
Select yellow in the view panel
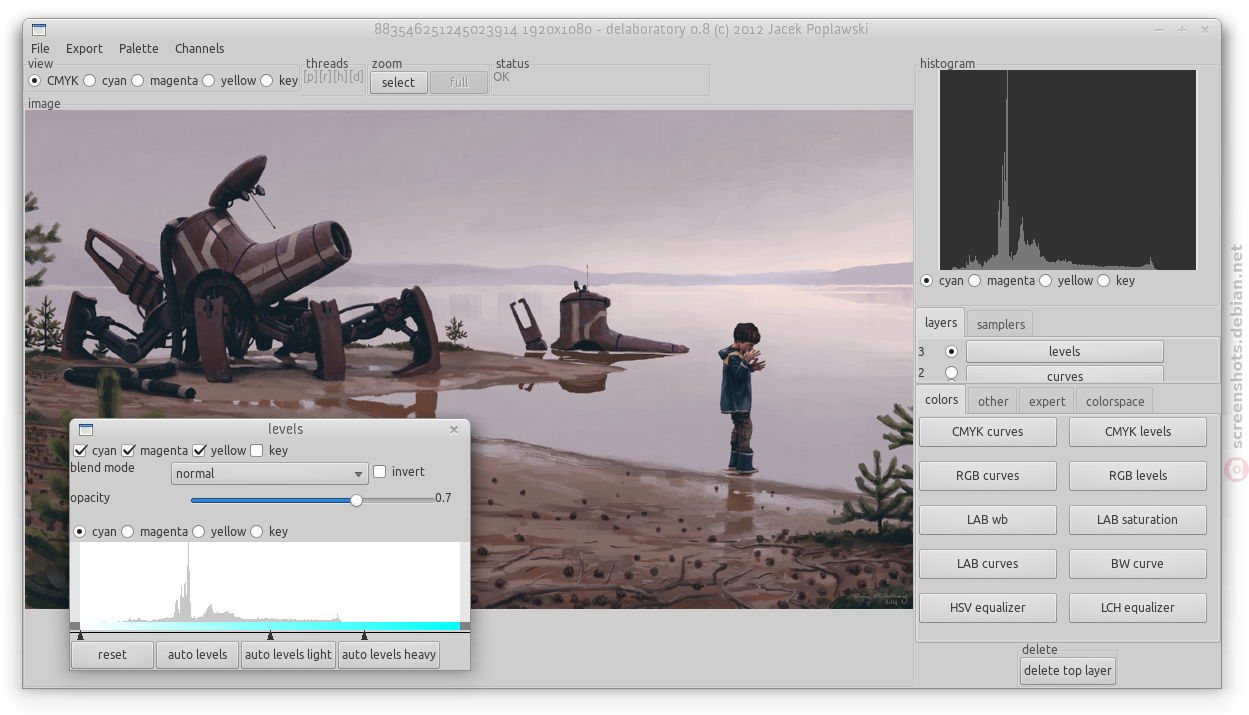click(x=208, y=81)
